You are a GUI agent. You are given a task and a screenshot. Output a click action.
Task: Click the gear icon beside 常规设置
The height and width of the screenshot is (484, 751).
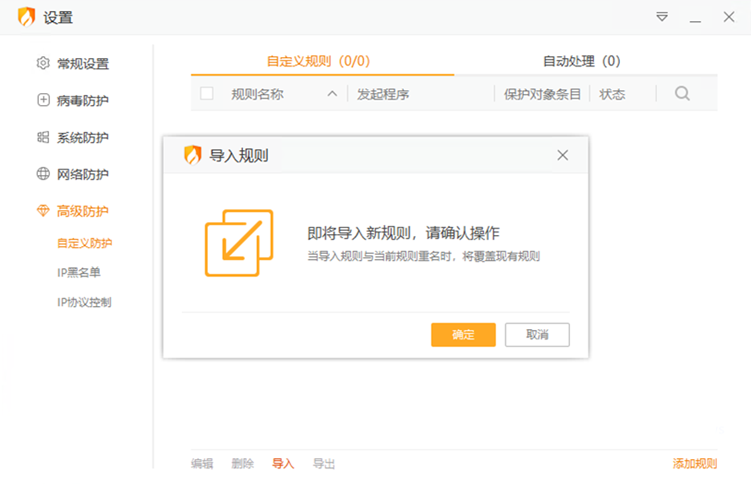[x=43, y=63]
